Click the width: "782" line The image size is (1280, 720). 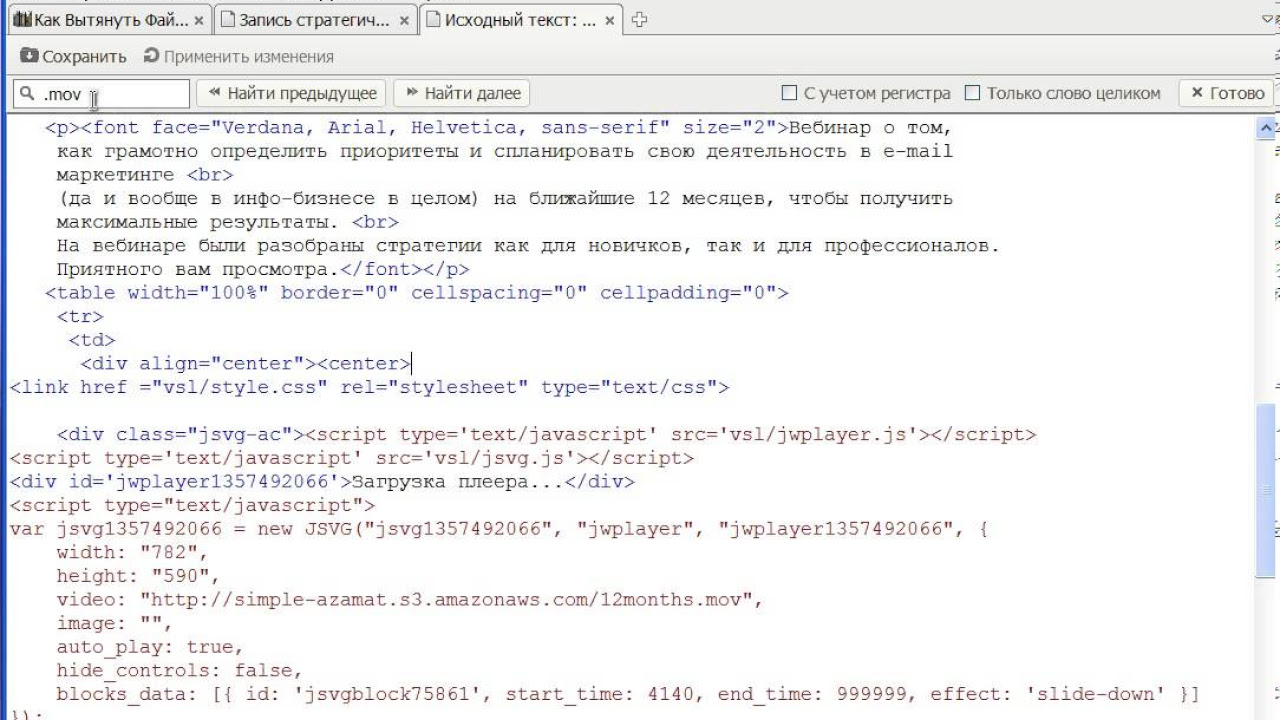pyautogui.click(x=132, y=553)
